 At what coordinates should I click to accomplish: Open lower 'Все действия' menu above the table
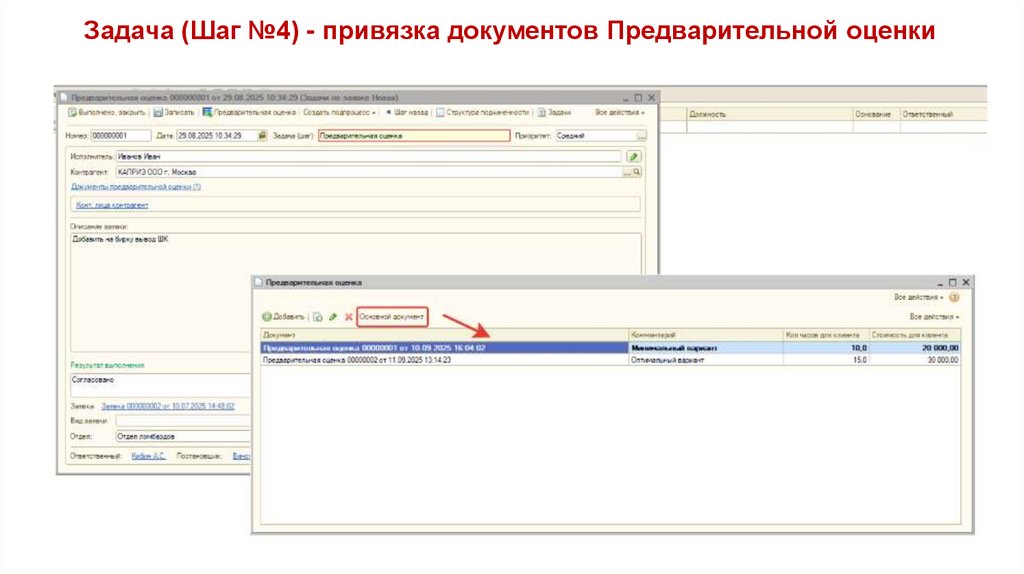pyautogui.click(x=934, y=317)
